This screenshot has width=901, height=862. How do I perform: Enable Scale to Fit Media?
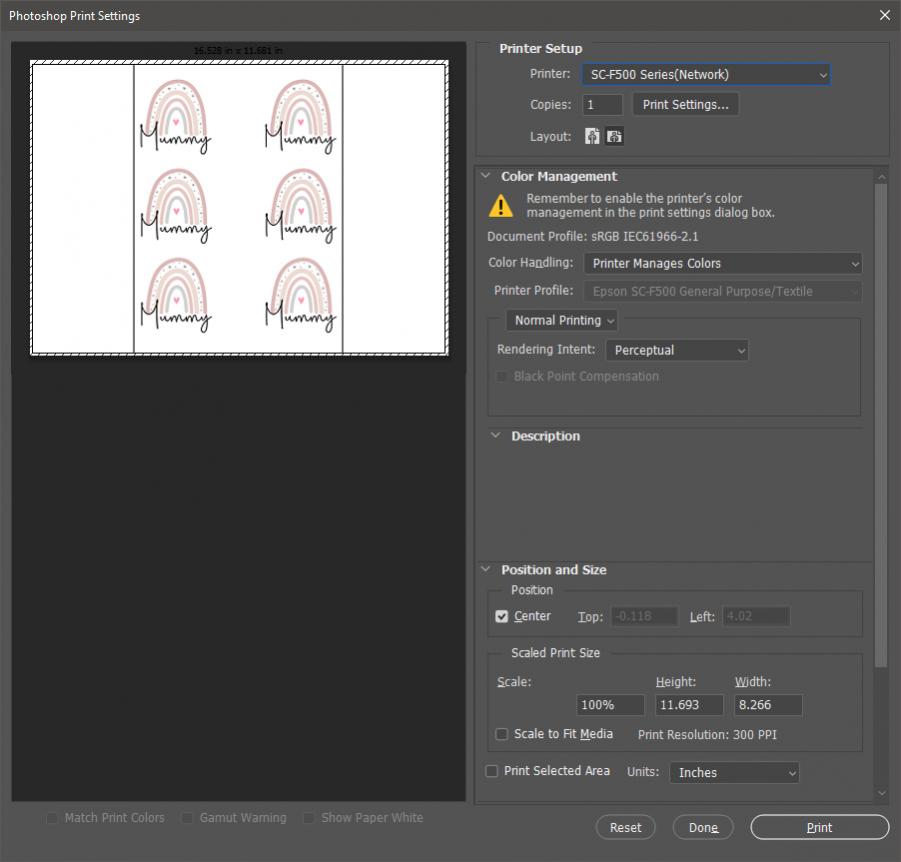tap(502, 734)
